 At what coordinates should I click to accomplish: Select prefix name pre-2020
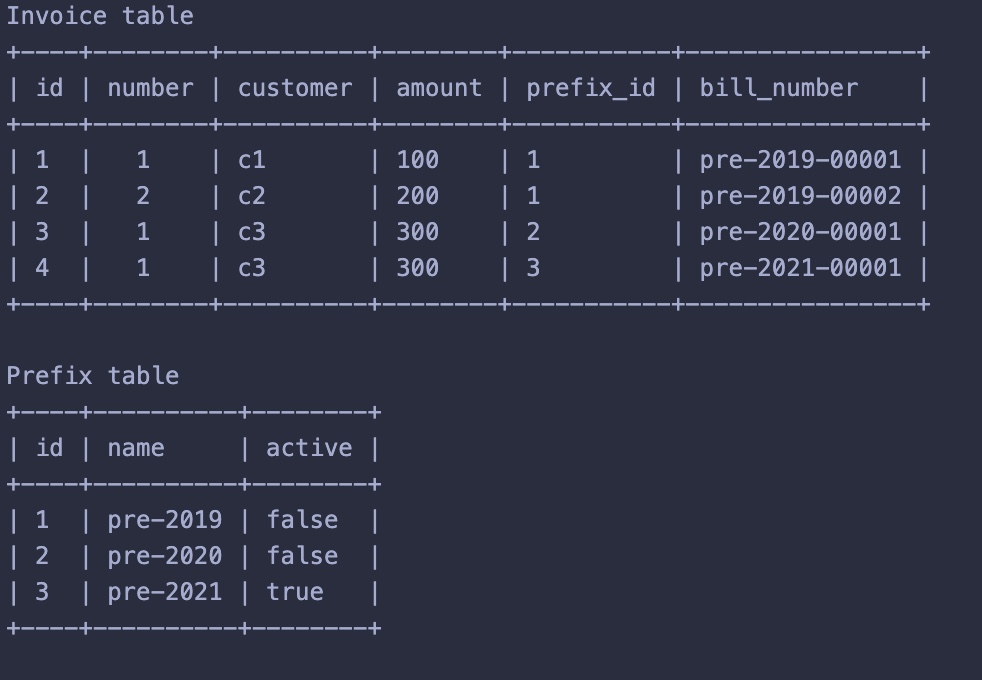click(165, 556)
